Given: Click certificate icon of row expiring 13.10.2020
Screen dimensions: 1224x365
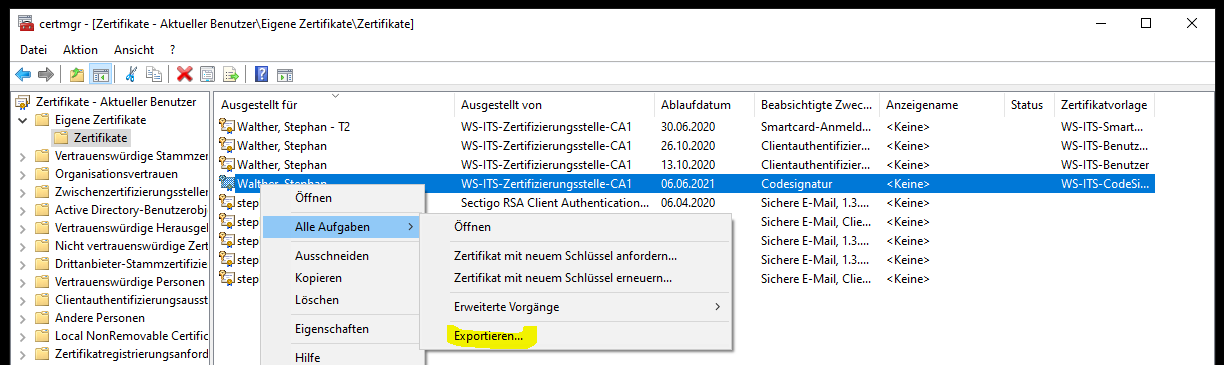Looking at the screenshot, I should 228,165.
